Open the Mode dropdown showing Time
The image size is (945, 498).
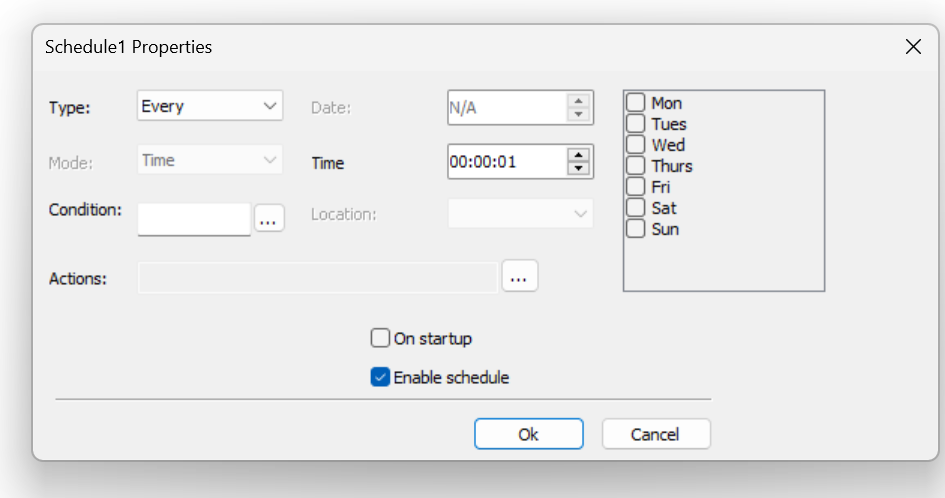(x=210, y=160)
